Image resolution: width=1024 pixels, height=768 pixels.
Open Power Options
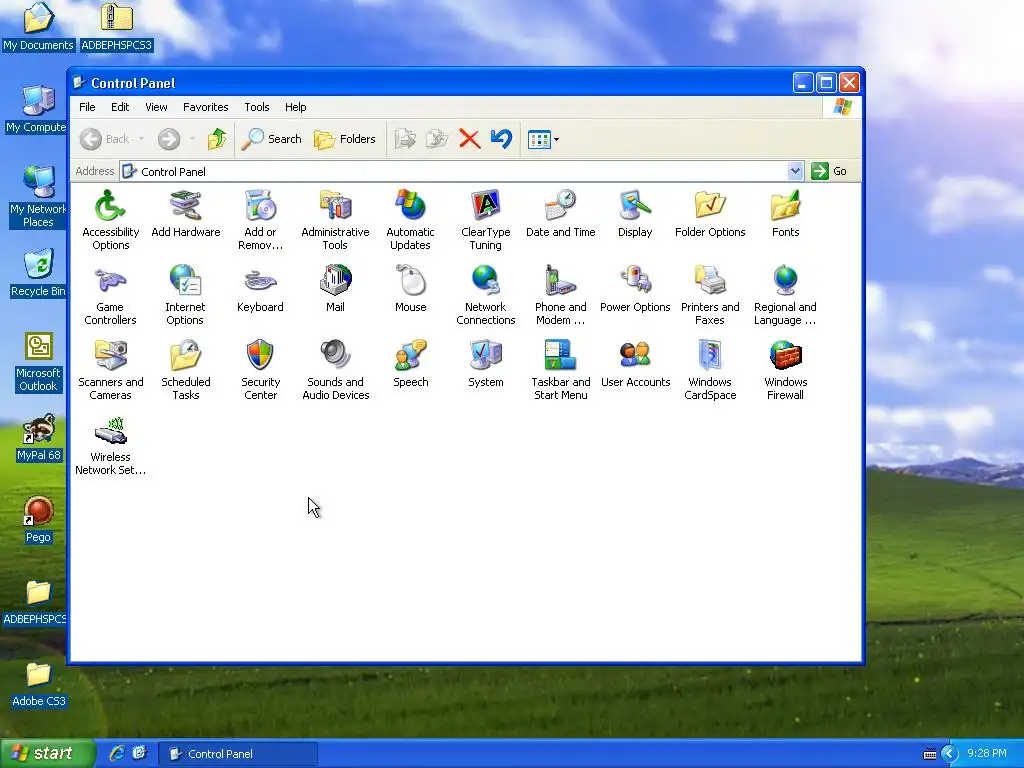pyautogui.click(x=635, y=289)
